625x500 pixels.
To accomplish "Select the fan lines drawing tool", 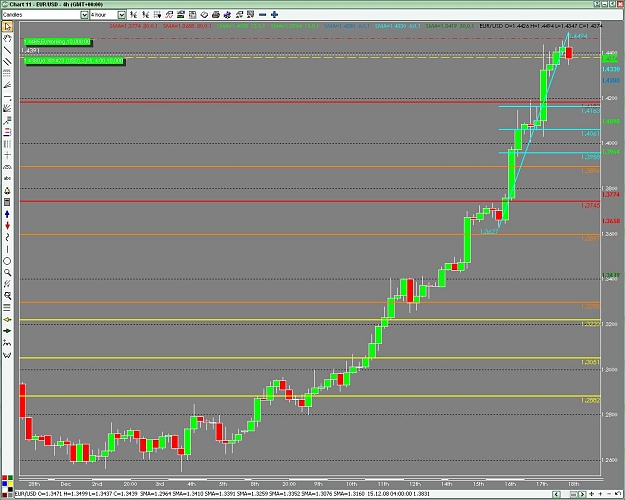I will (7, 85).
